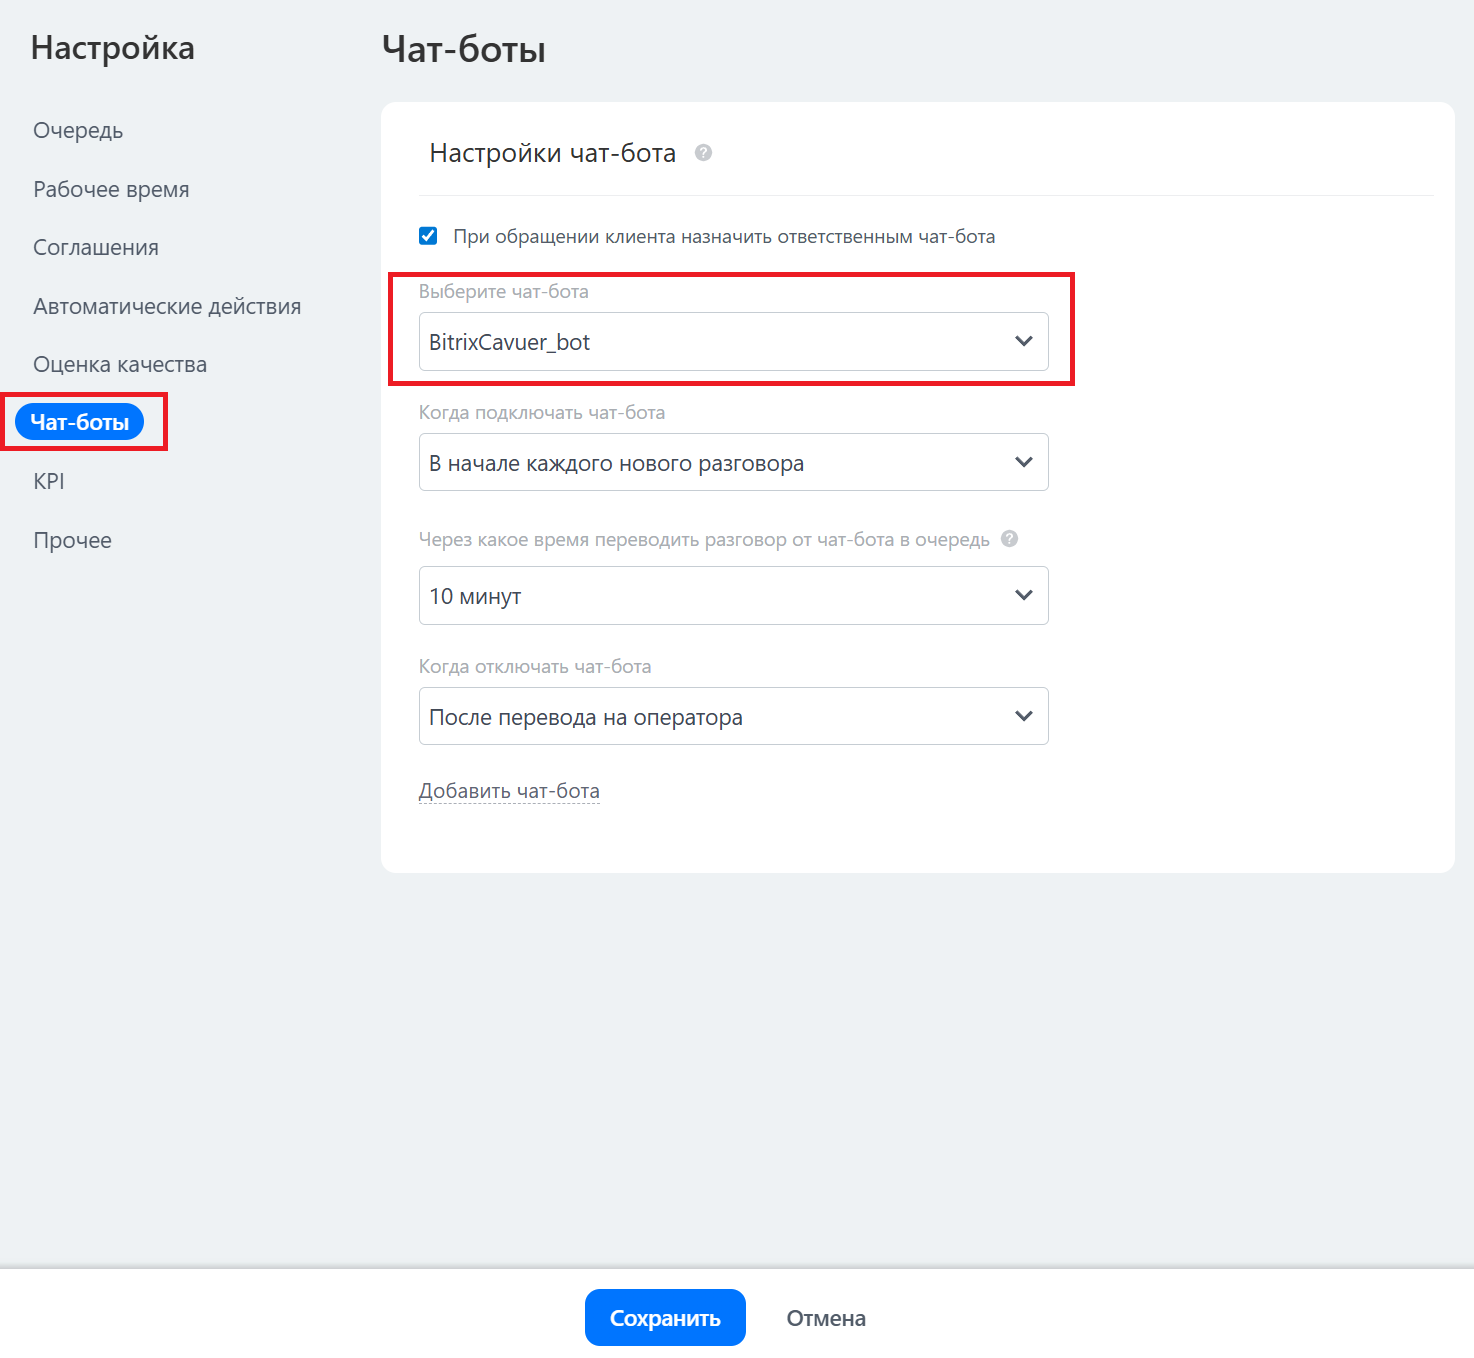Screen dimensions: 1474x1358
Task: Select the Соглашения sidebar item
Action: pos(96,248)
